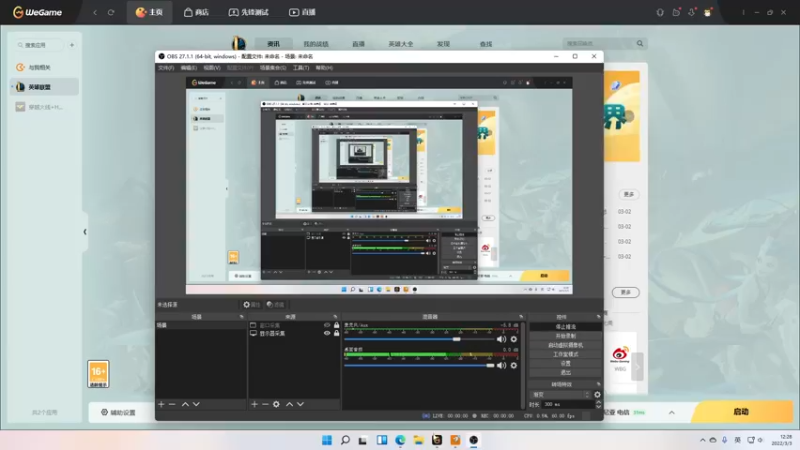Refresh the WeGame page
This screenshot has height=450, width=800.
(x=111, y=12)
